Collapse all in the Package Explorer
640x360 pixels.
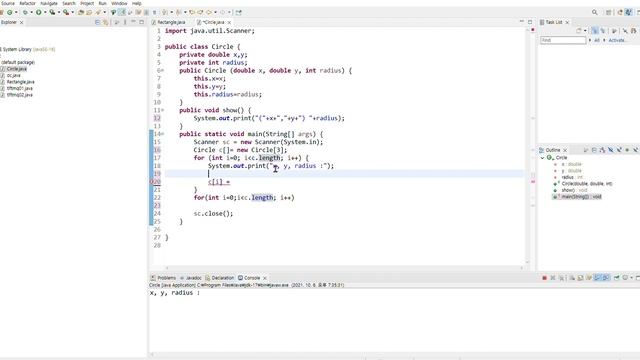click(97, 22)
